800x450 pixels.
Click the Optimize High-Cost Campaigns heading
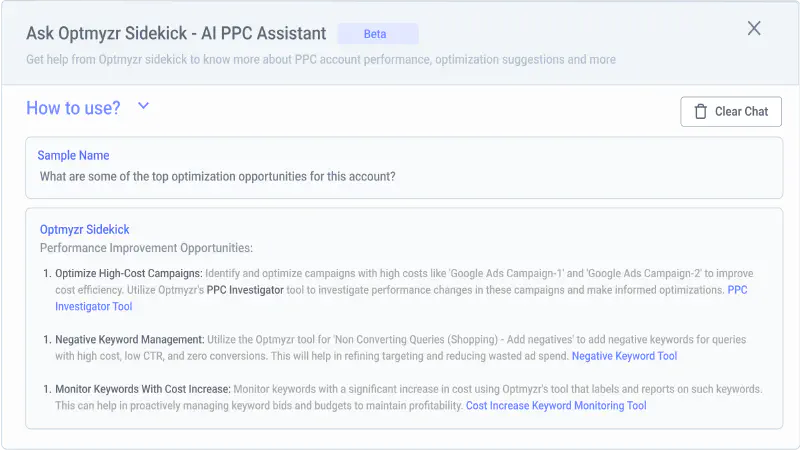click(x=129, y=273)
